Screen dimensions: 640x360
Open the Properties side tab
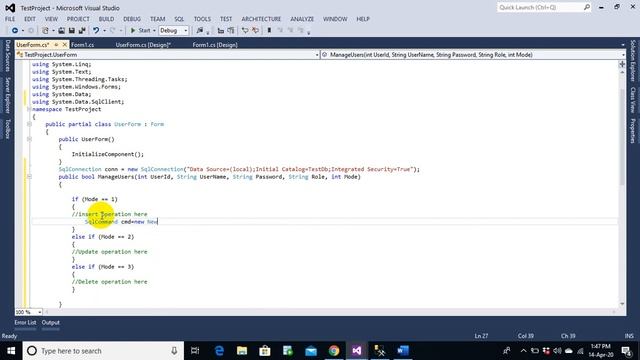click(x=633, y=131)
